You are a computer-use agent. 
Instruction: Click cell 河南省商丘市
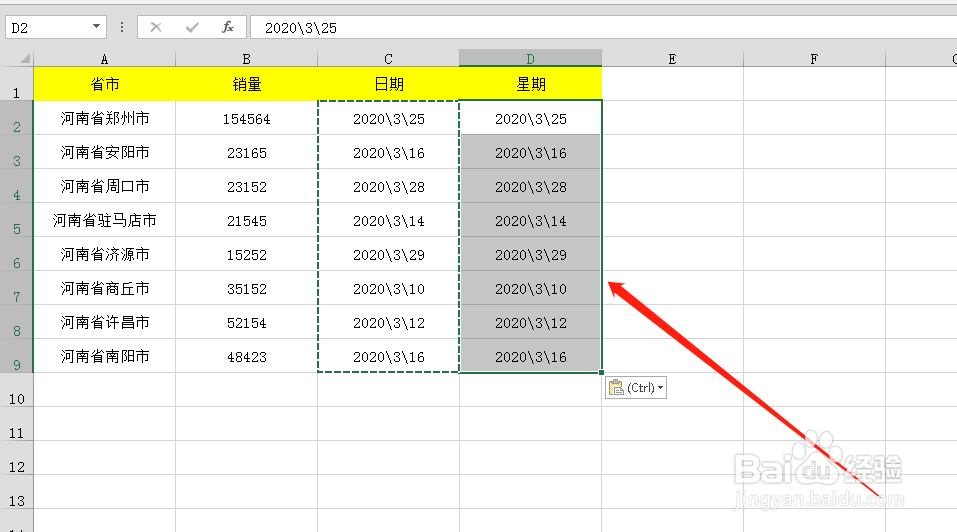pyautogui.click(x=104, y=288)
